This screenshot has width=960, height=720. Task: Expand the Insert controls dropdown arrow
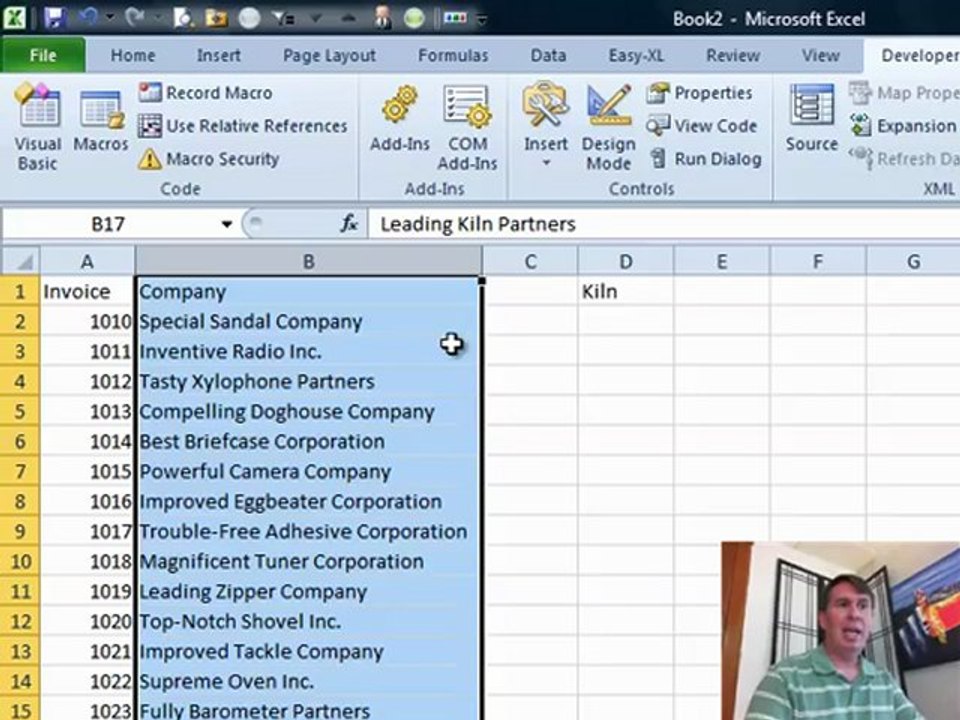pos(546,162)
